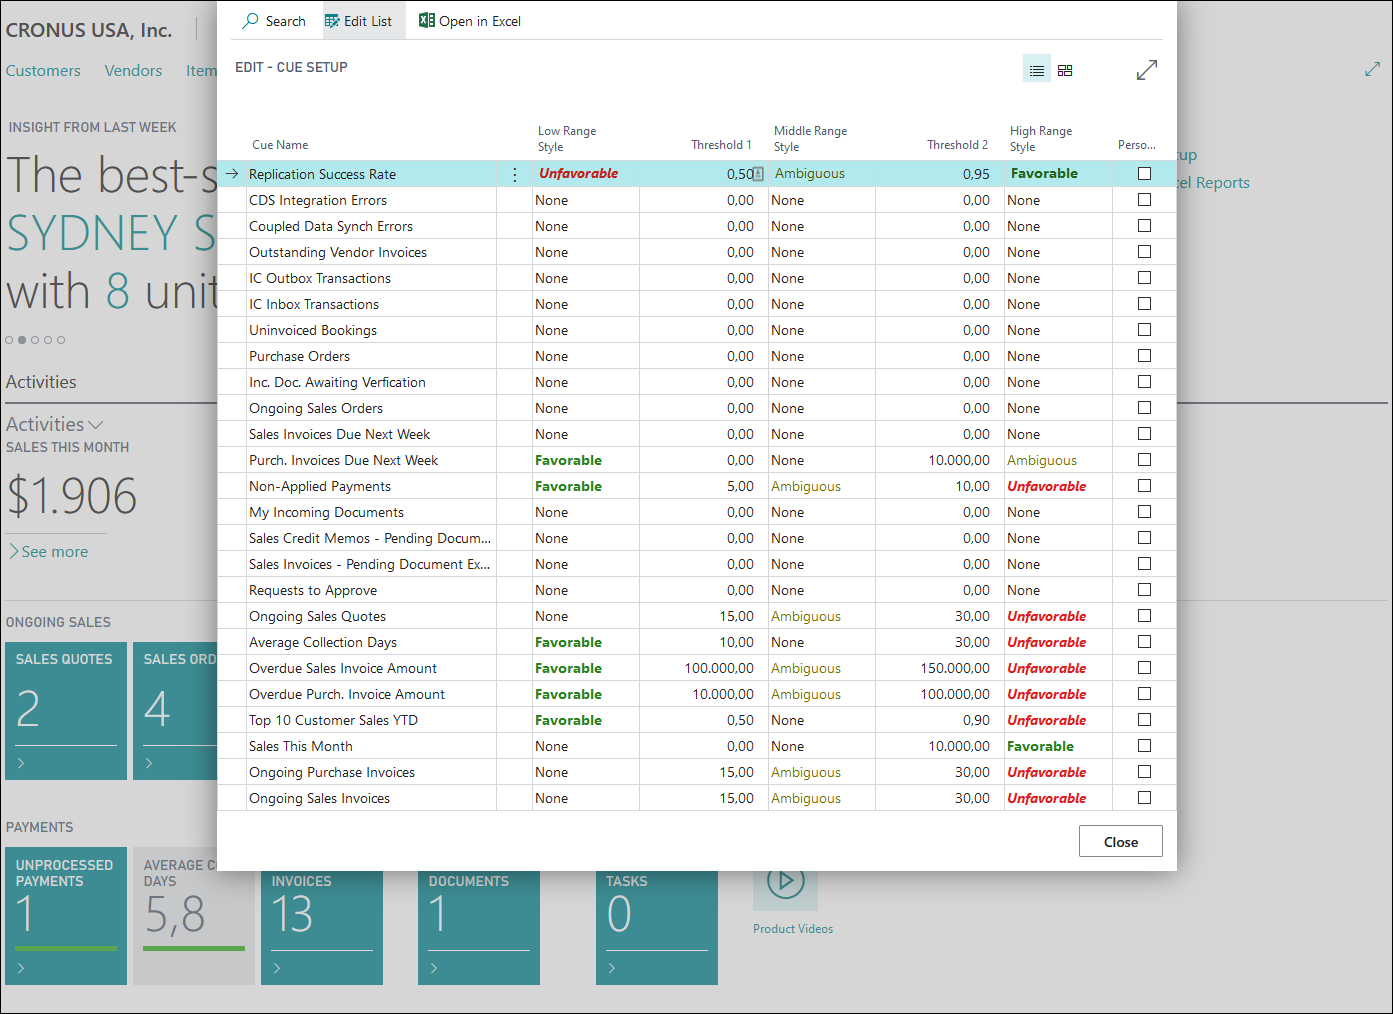
Task: Click Edit List action label
Action: coord(368,21)
